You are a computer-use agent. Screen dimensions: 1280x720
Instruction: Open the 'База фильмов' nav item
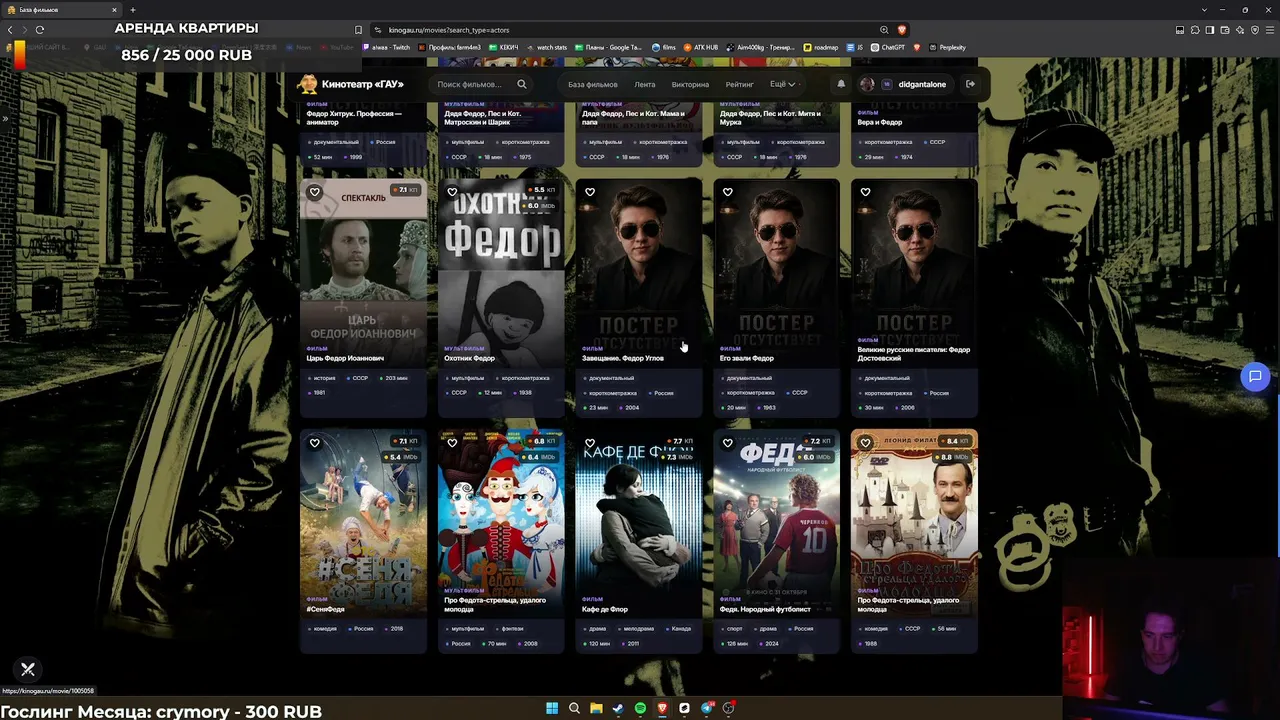tap(593, 84)
